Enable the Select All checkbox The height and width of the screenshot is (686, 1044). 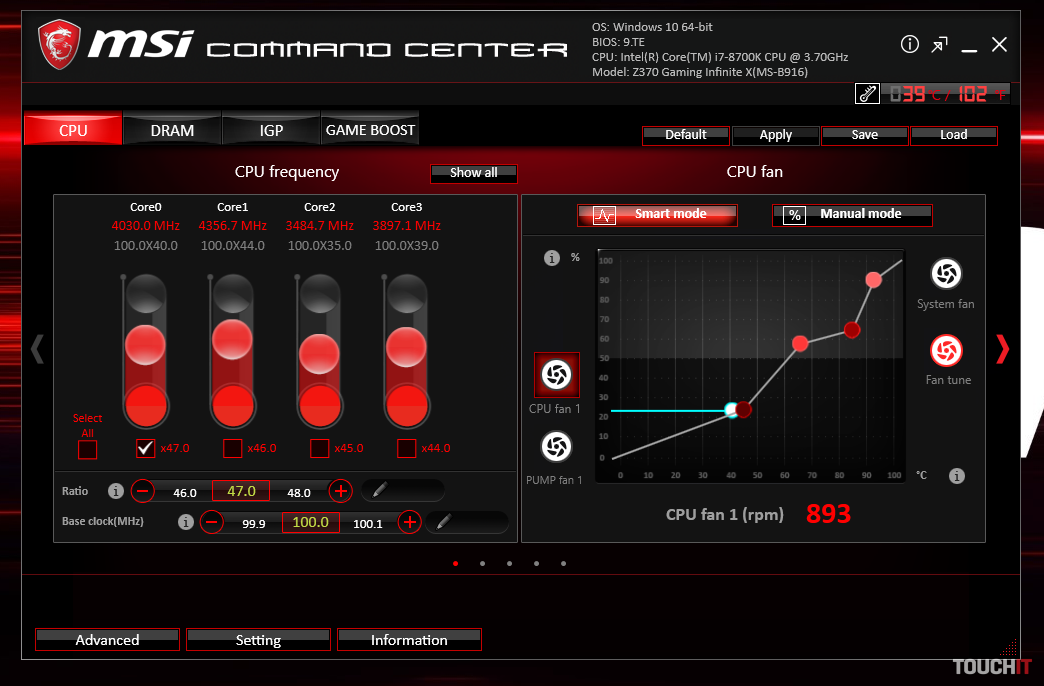tap(88, 449)
